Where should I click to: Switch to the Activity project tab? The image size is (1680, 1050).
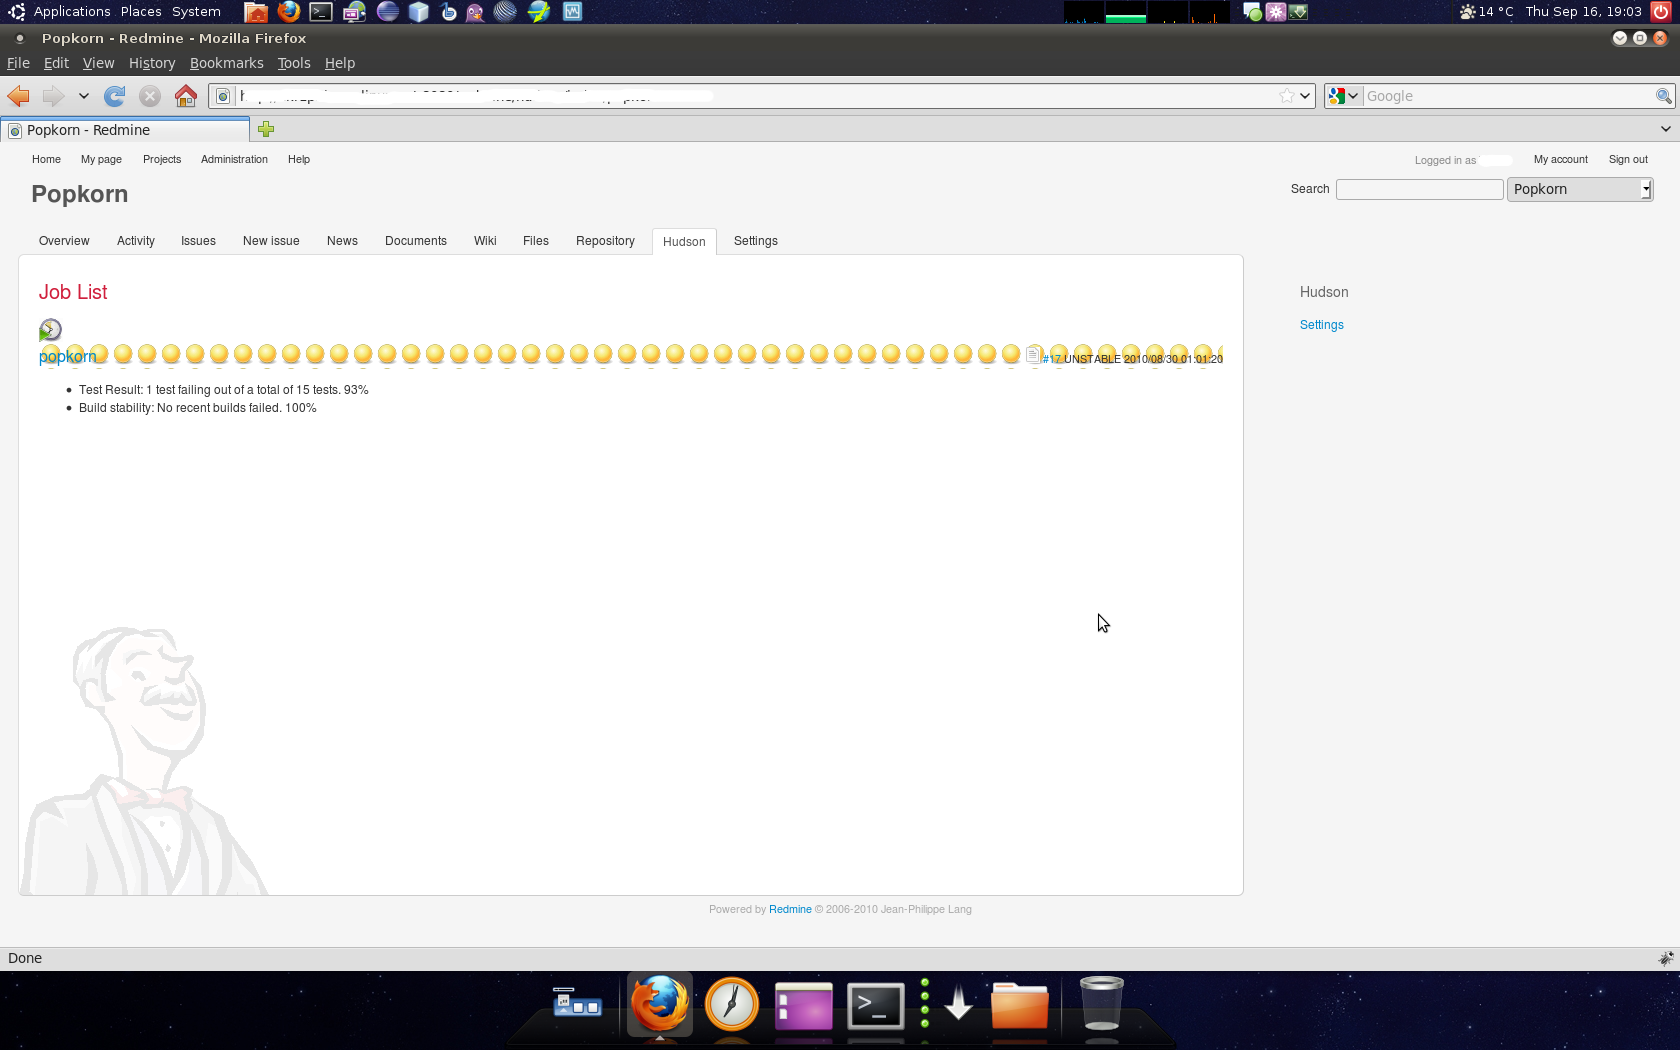136,241
